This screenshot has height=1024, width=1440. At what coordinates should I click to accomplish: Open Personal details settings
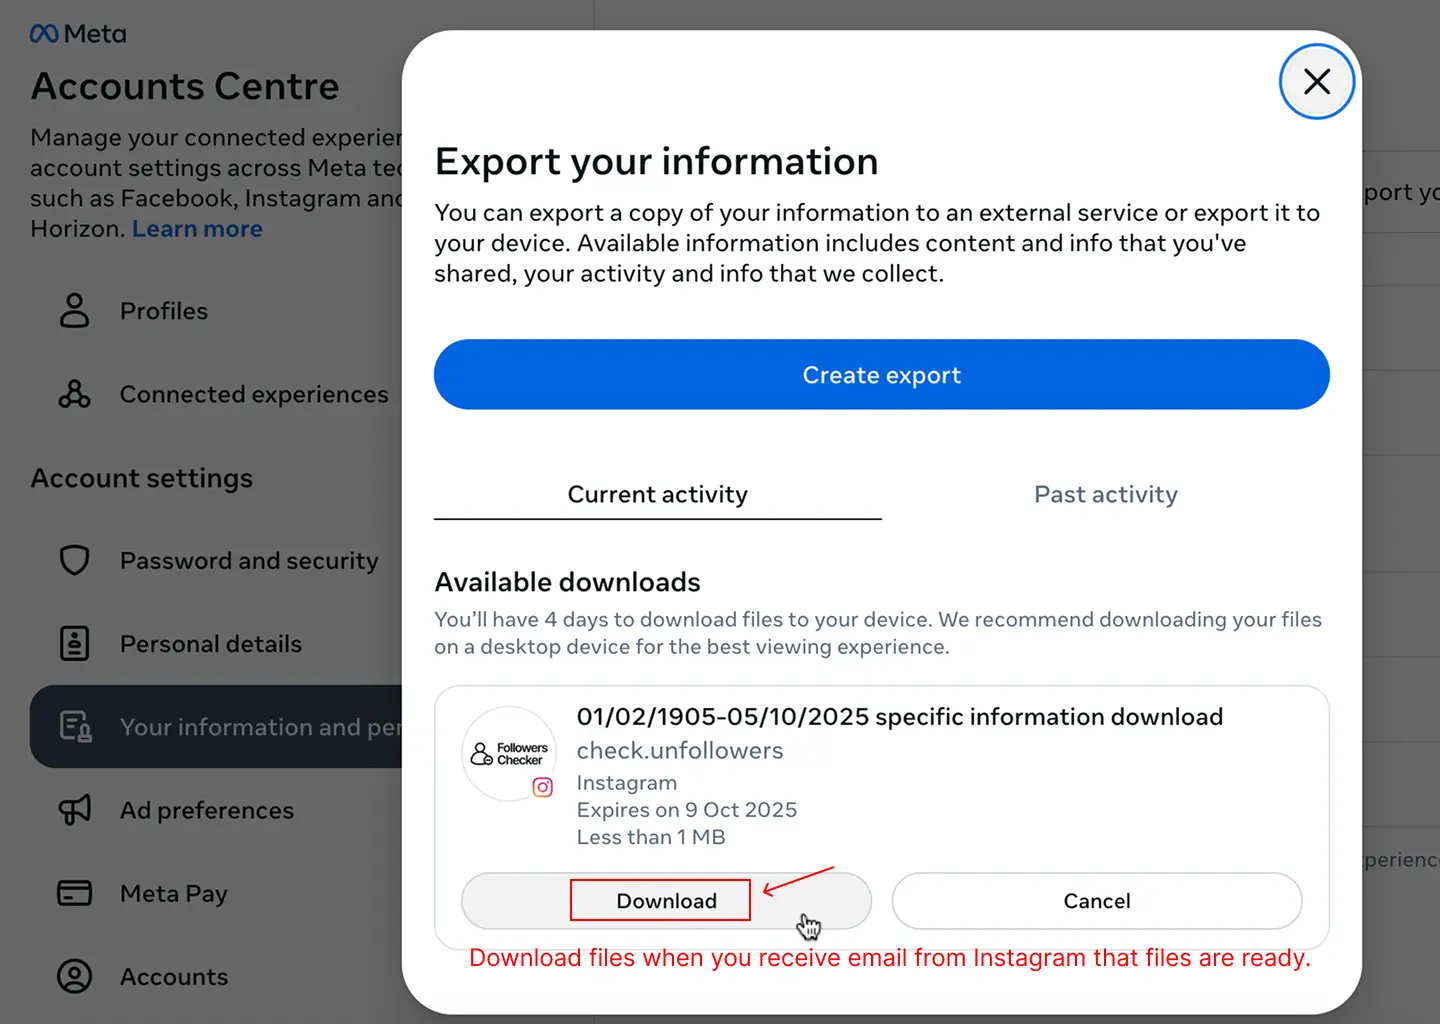coord(211,644)
